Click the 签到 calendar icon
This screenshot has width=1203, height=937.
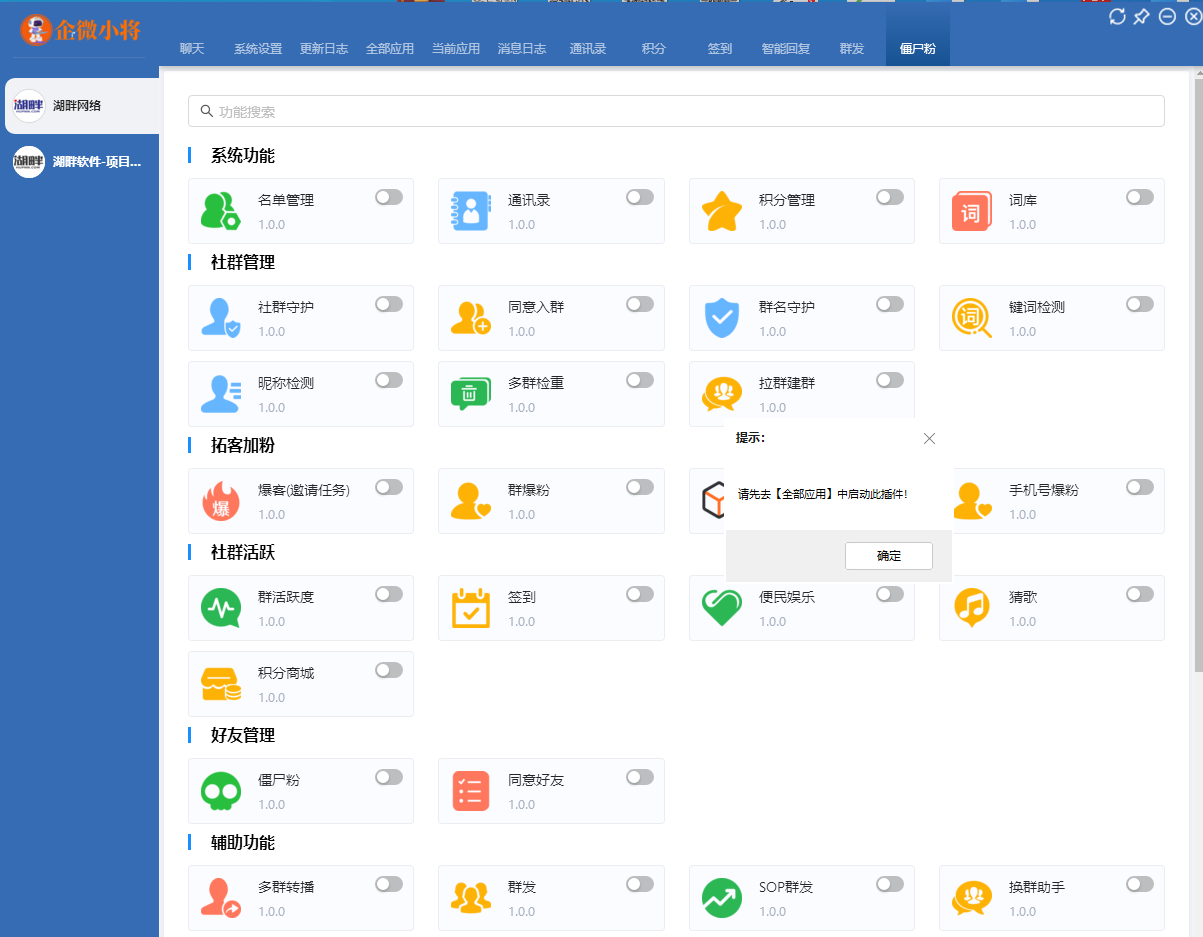(x=471, y=607)
